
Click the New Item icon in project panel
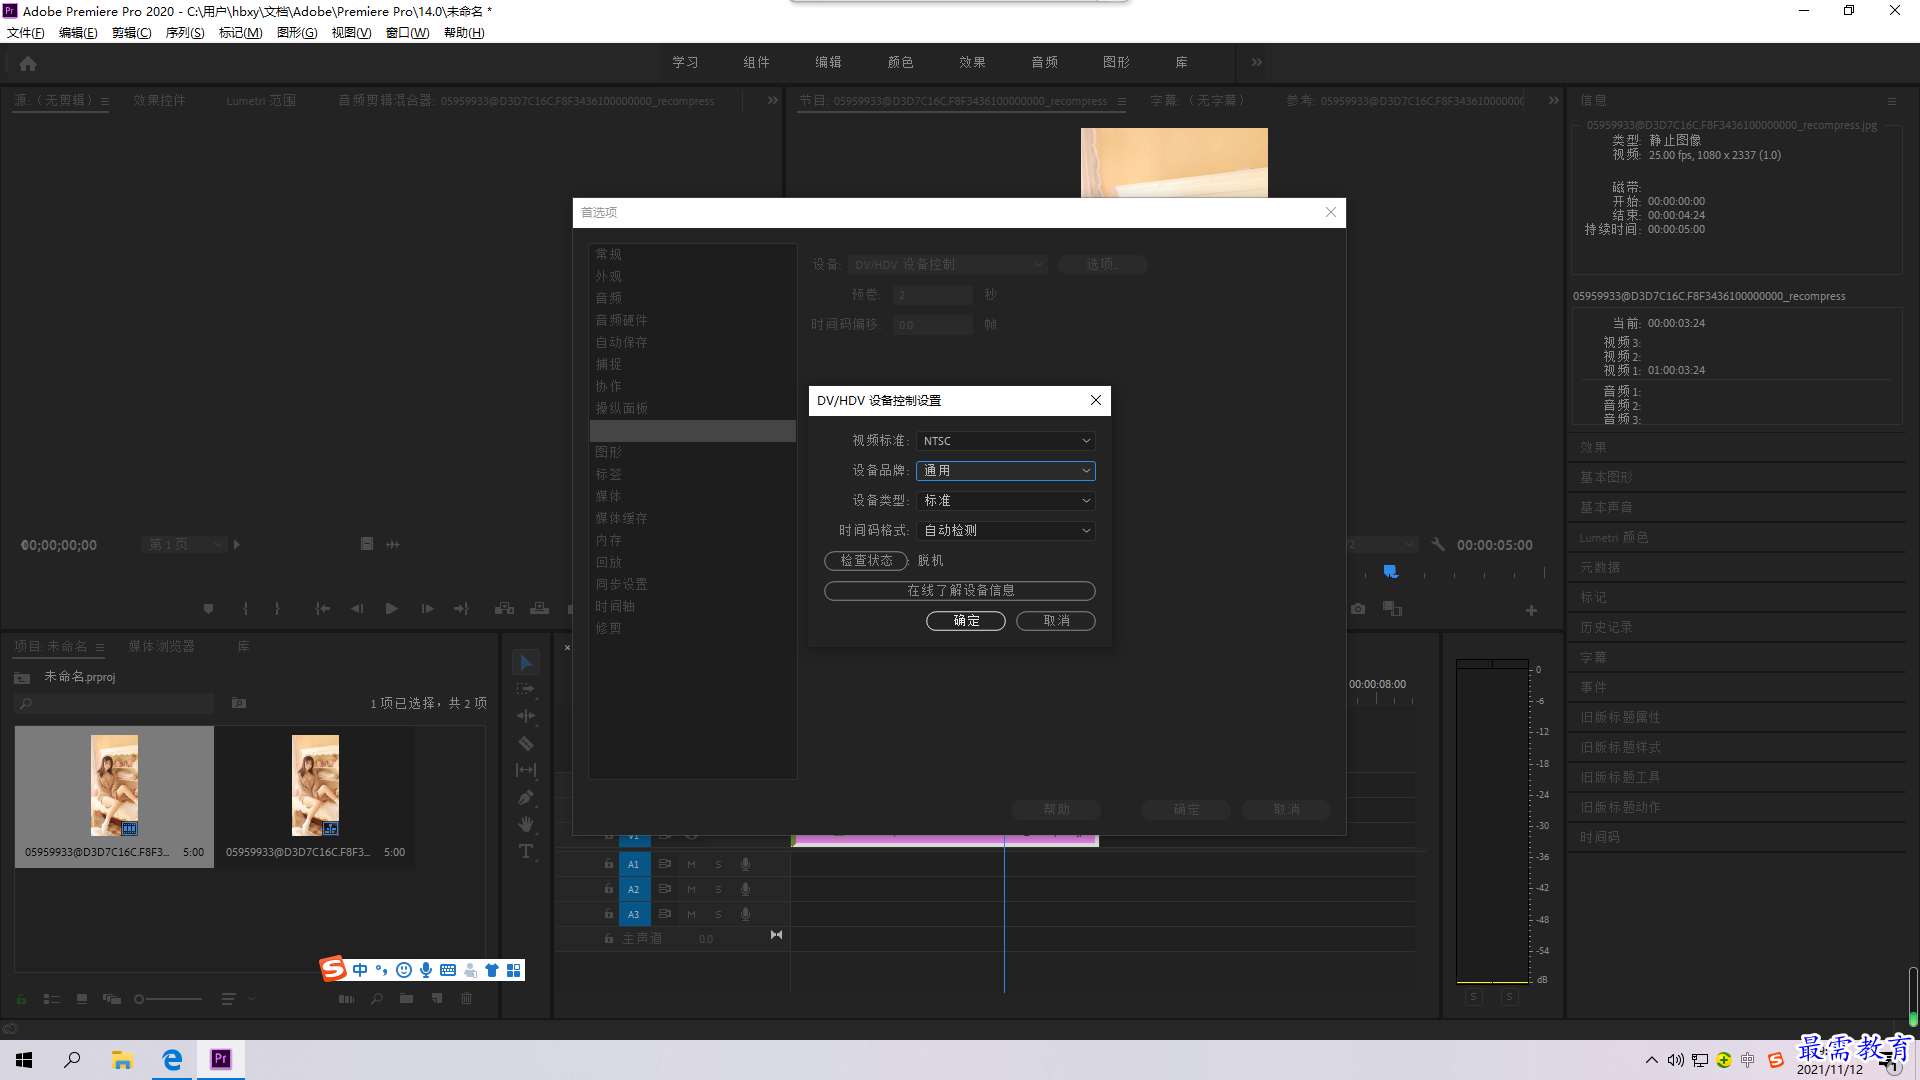point(437,999)
